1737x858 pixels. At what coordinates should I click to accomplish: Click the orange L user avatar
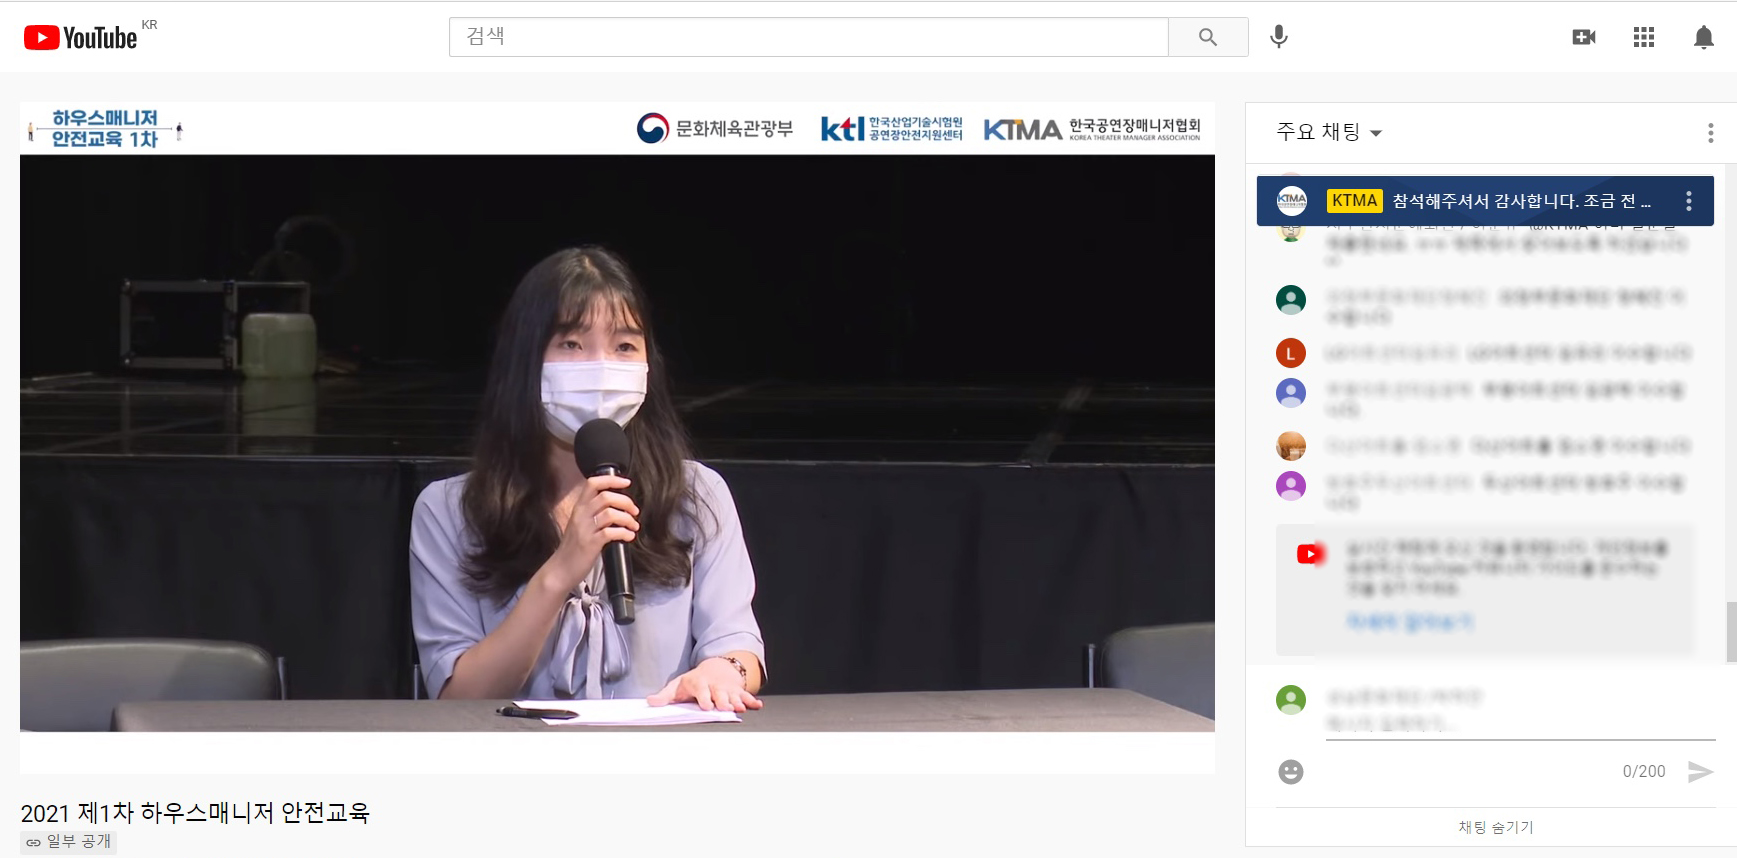pos(1291,353)
